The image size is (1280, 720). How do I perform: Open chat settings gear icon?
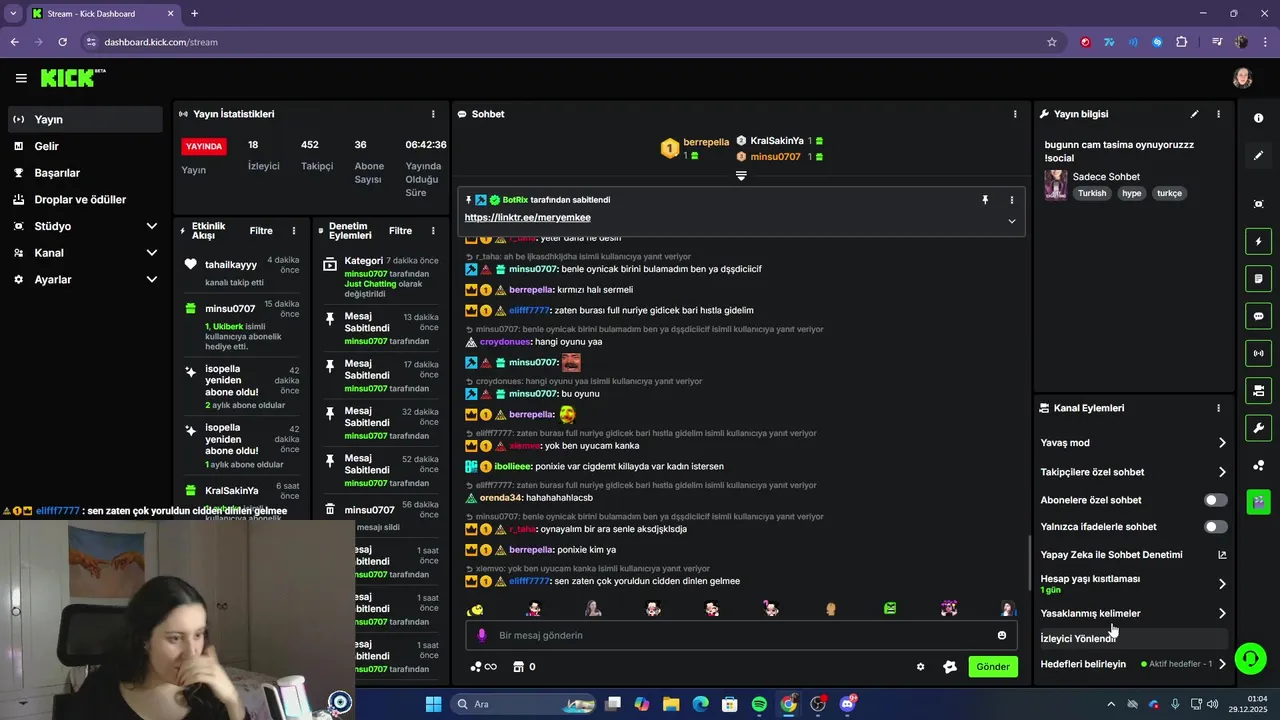921,667
